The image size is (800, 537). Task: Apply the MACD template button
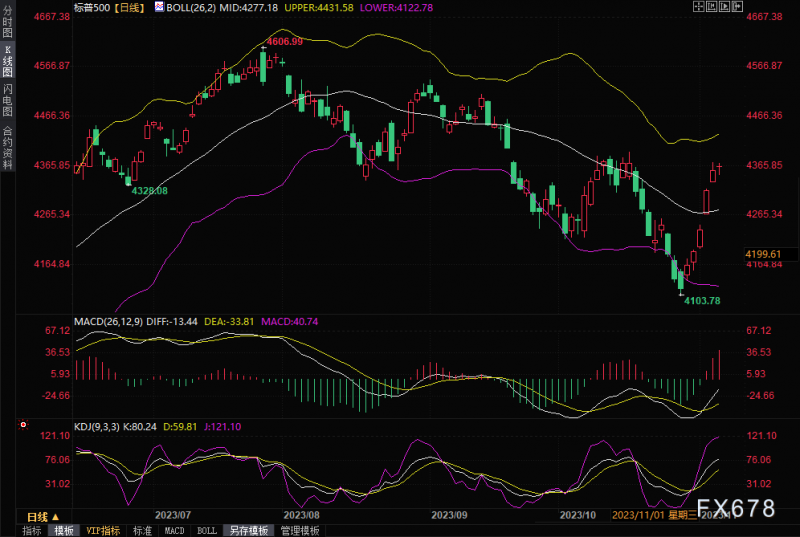coord(174,530)
